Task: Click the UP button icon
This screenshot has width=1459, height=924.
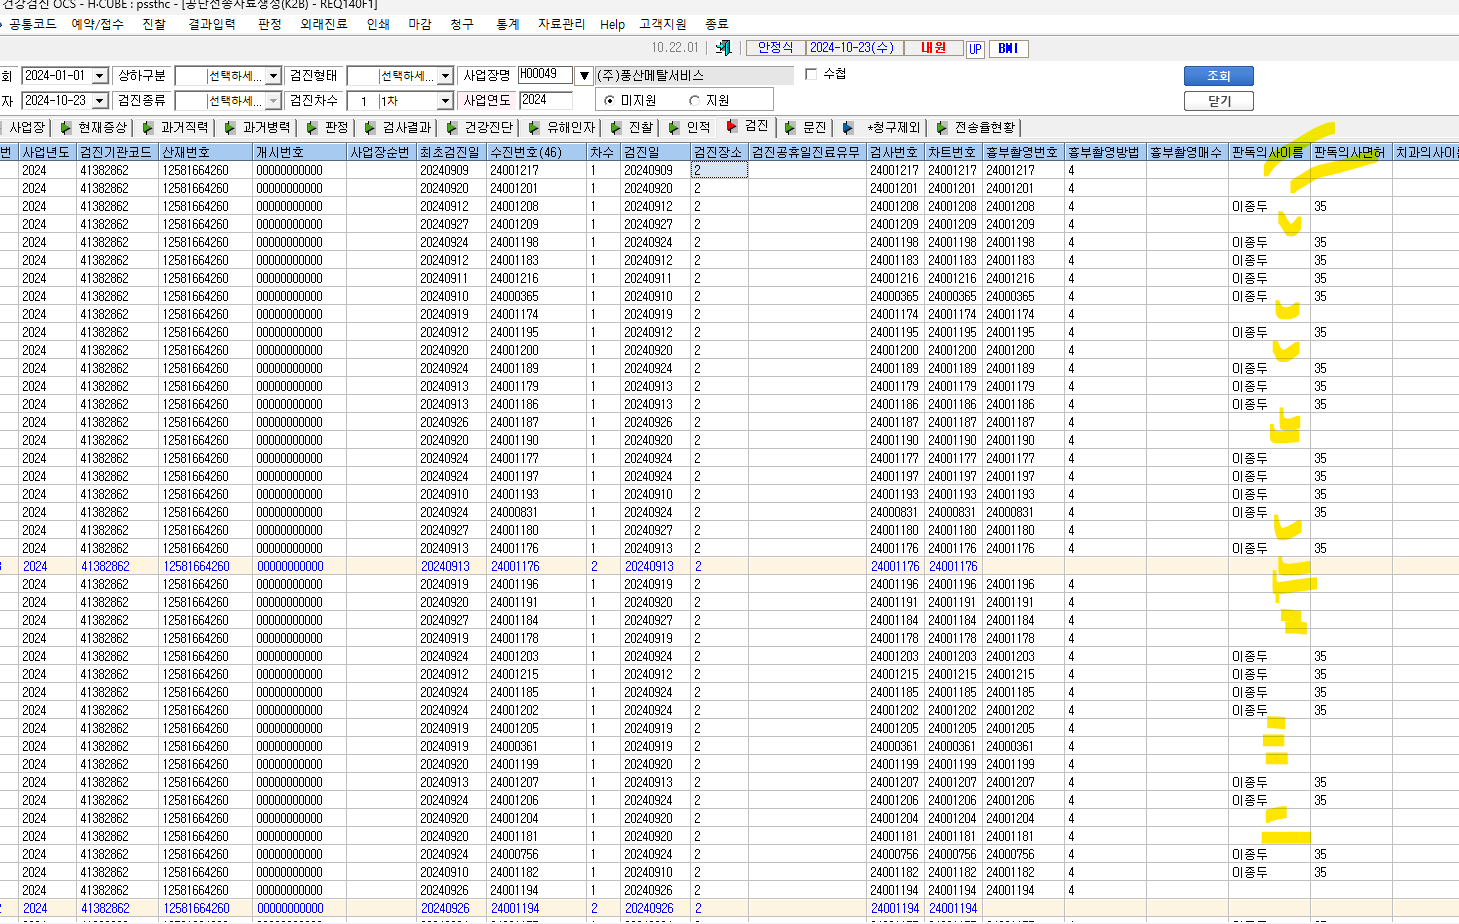Action: coord(975,49)
